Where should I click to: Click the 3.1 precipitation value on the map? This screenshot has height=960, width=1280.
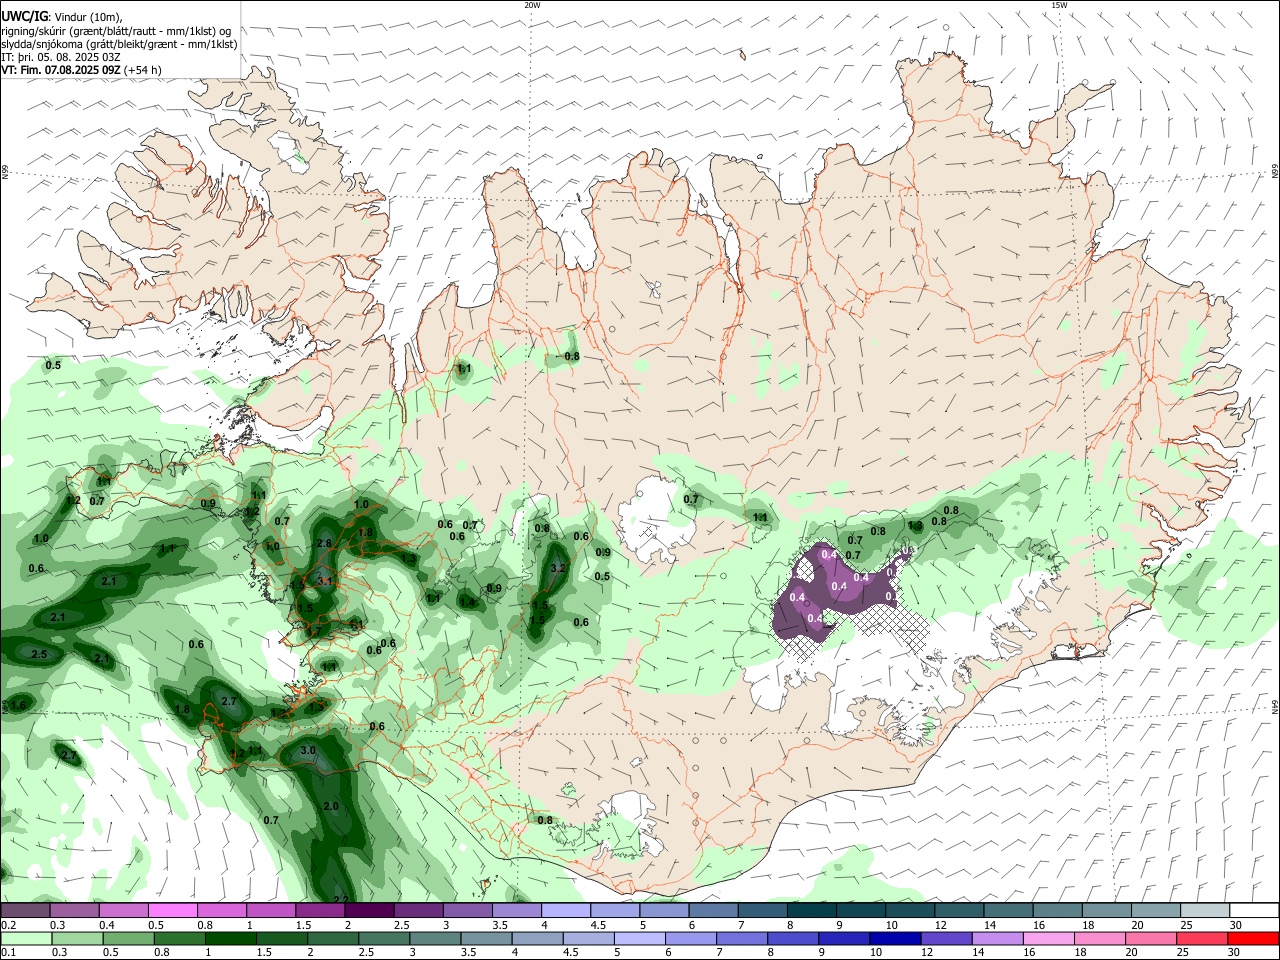pyautogui.click(x=324, y=581)
